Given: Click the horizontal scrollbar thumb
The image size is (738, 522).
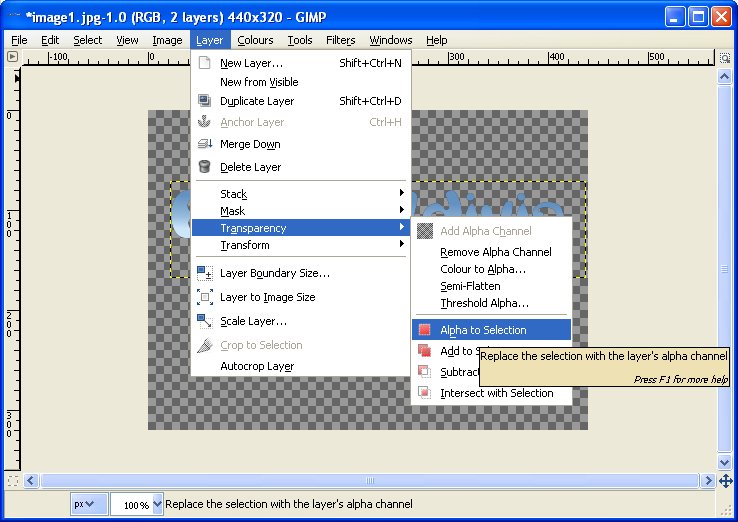Looking at the screenshot, I should (369, 481).
